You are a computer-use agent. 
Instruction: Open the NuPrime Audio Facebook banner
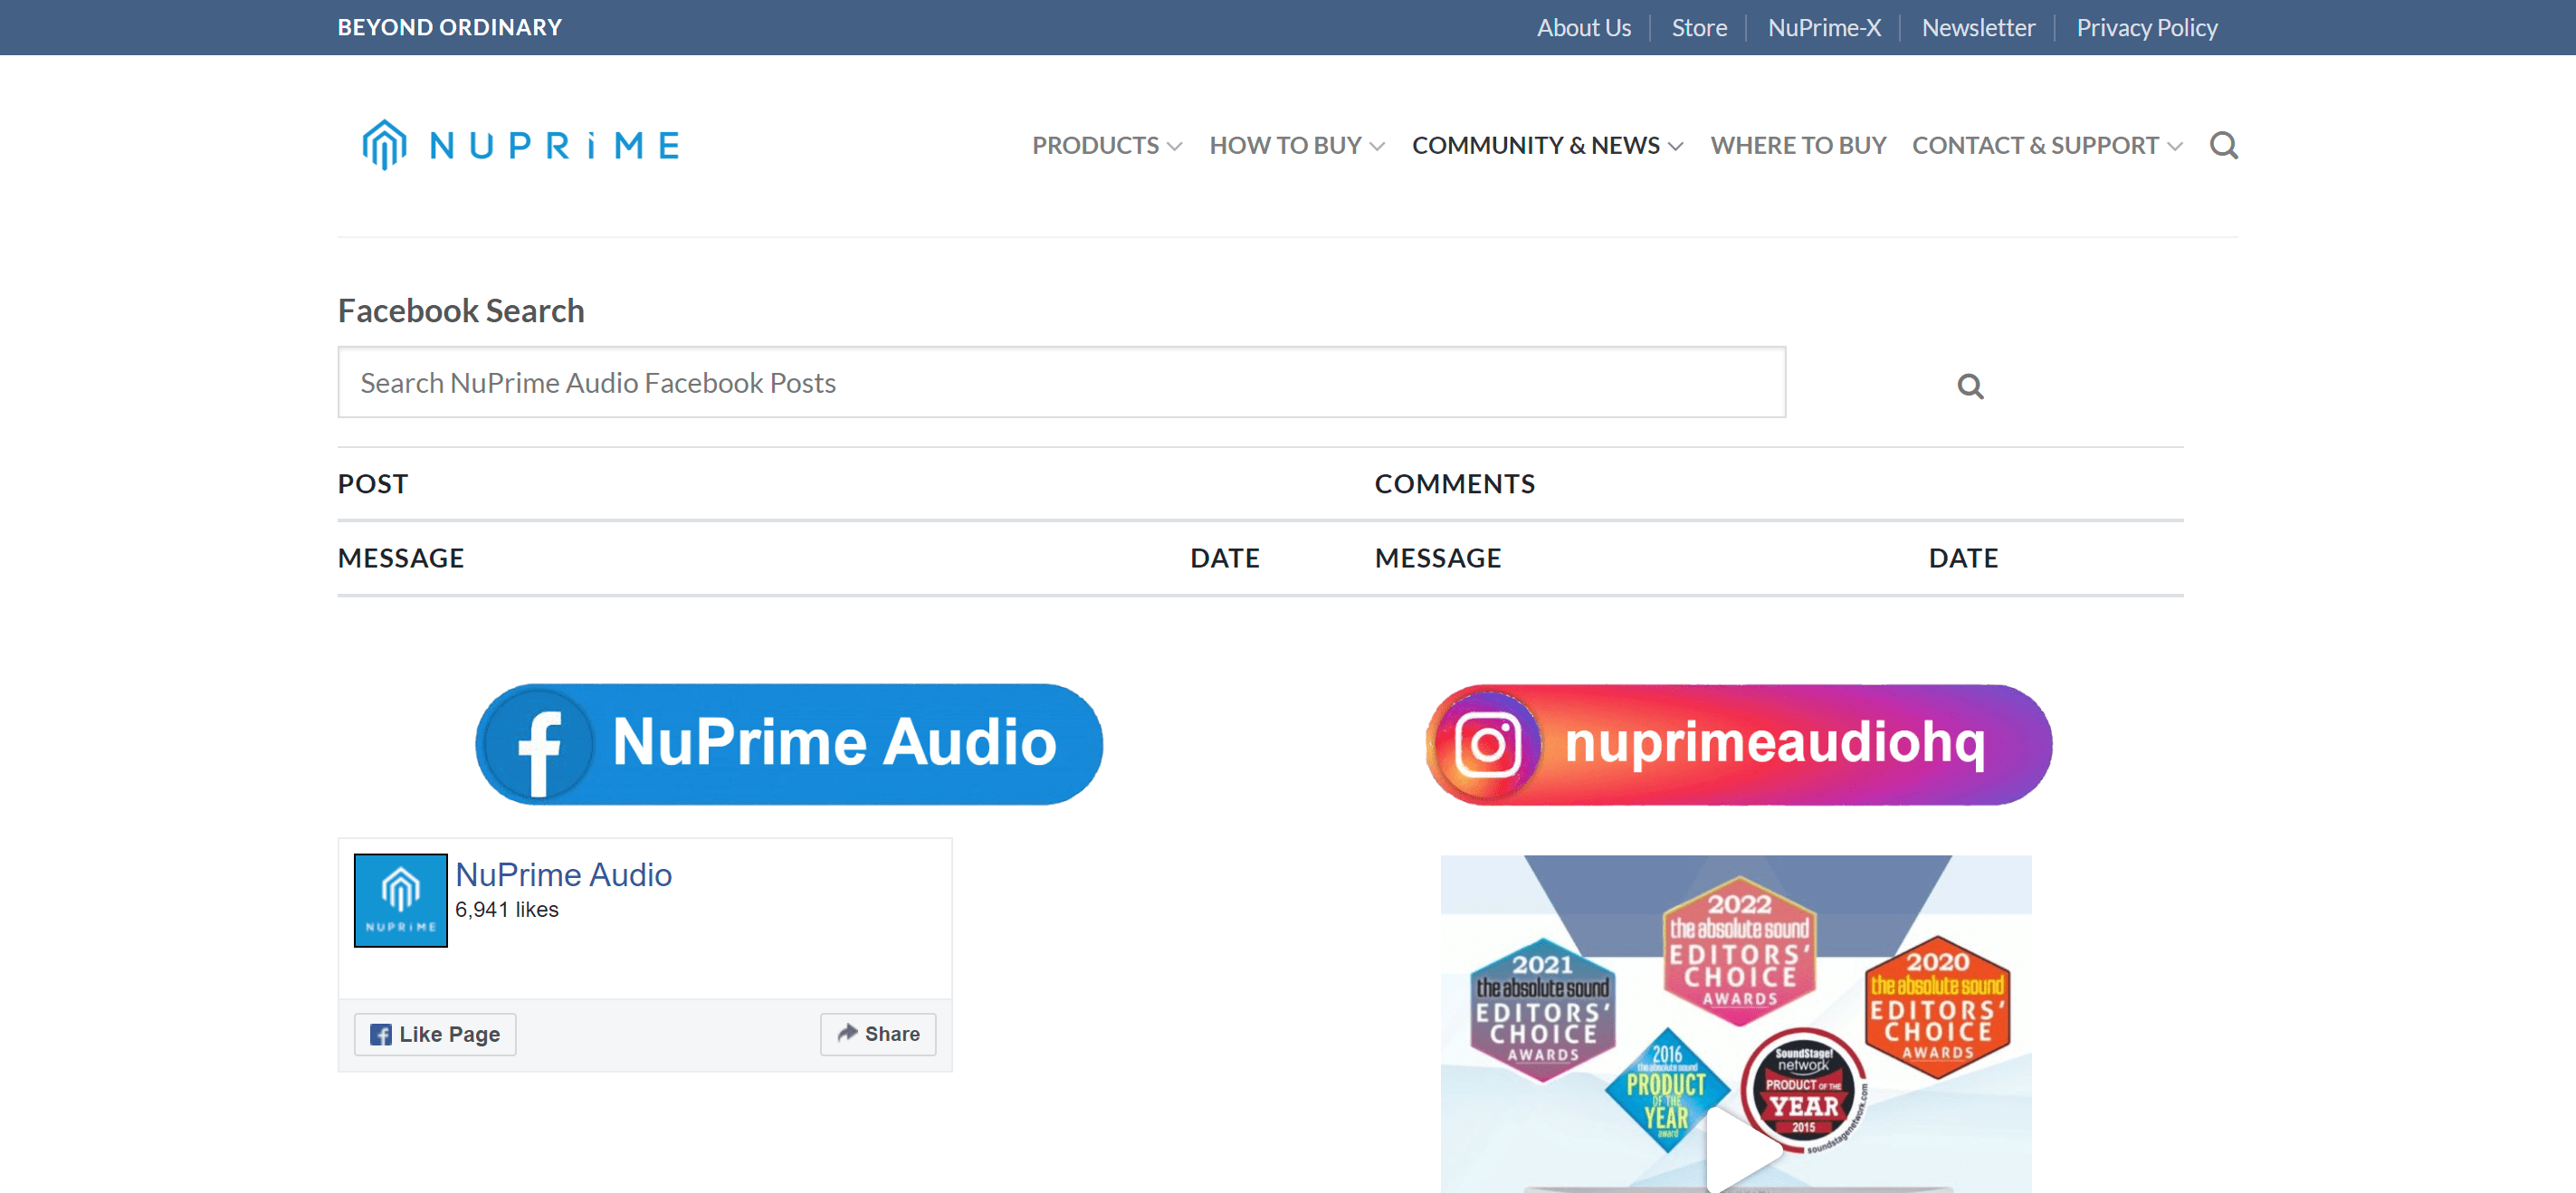789,744
